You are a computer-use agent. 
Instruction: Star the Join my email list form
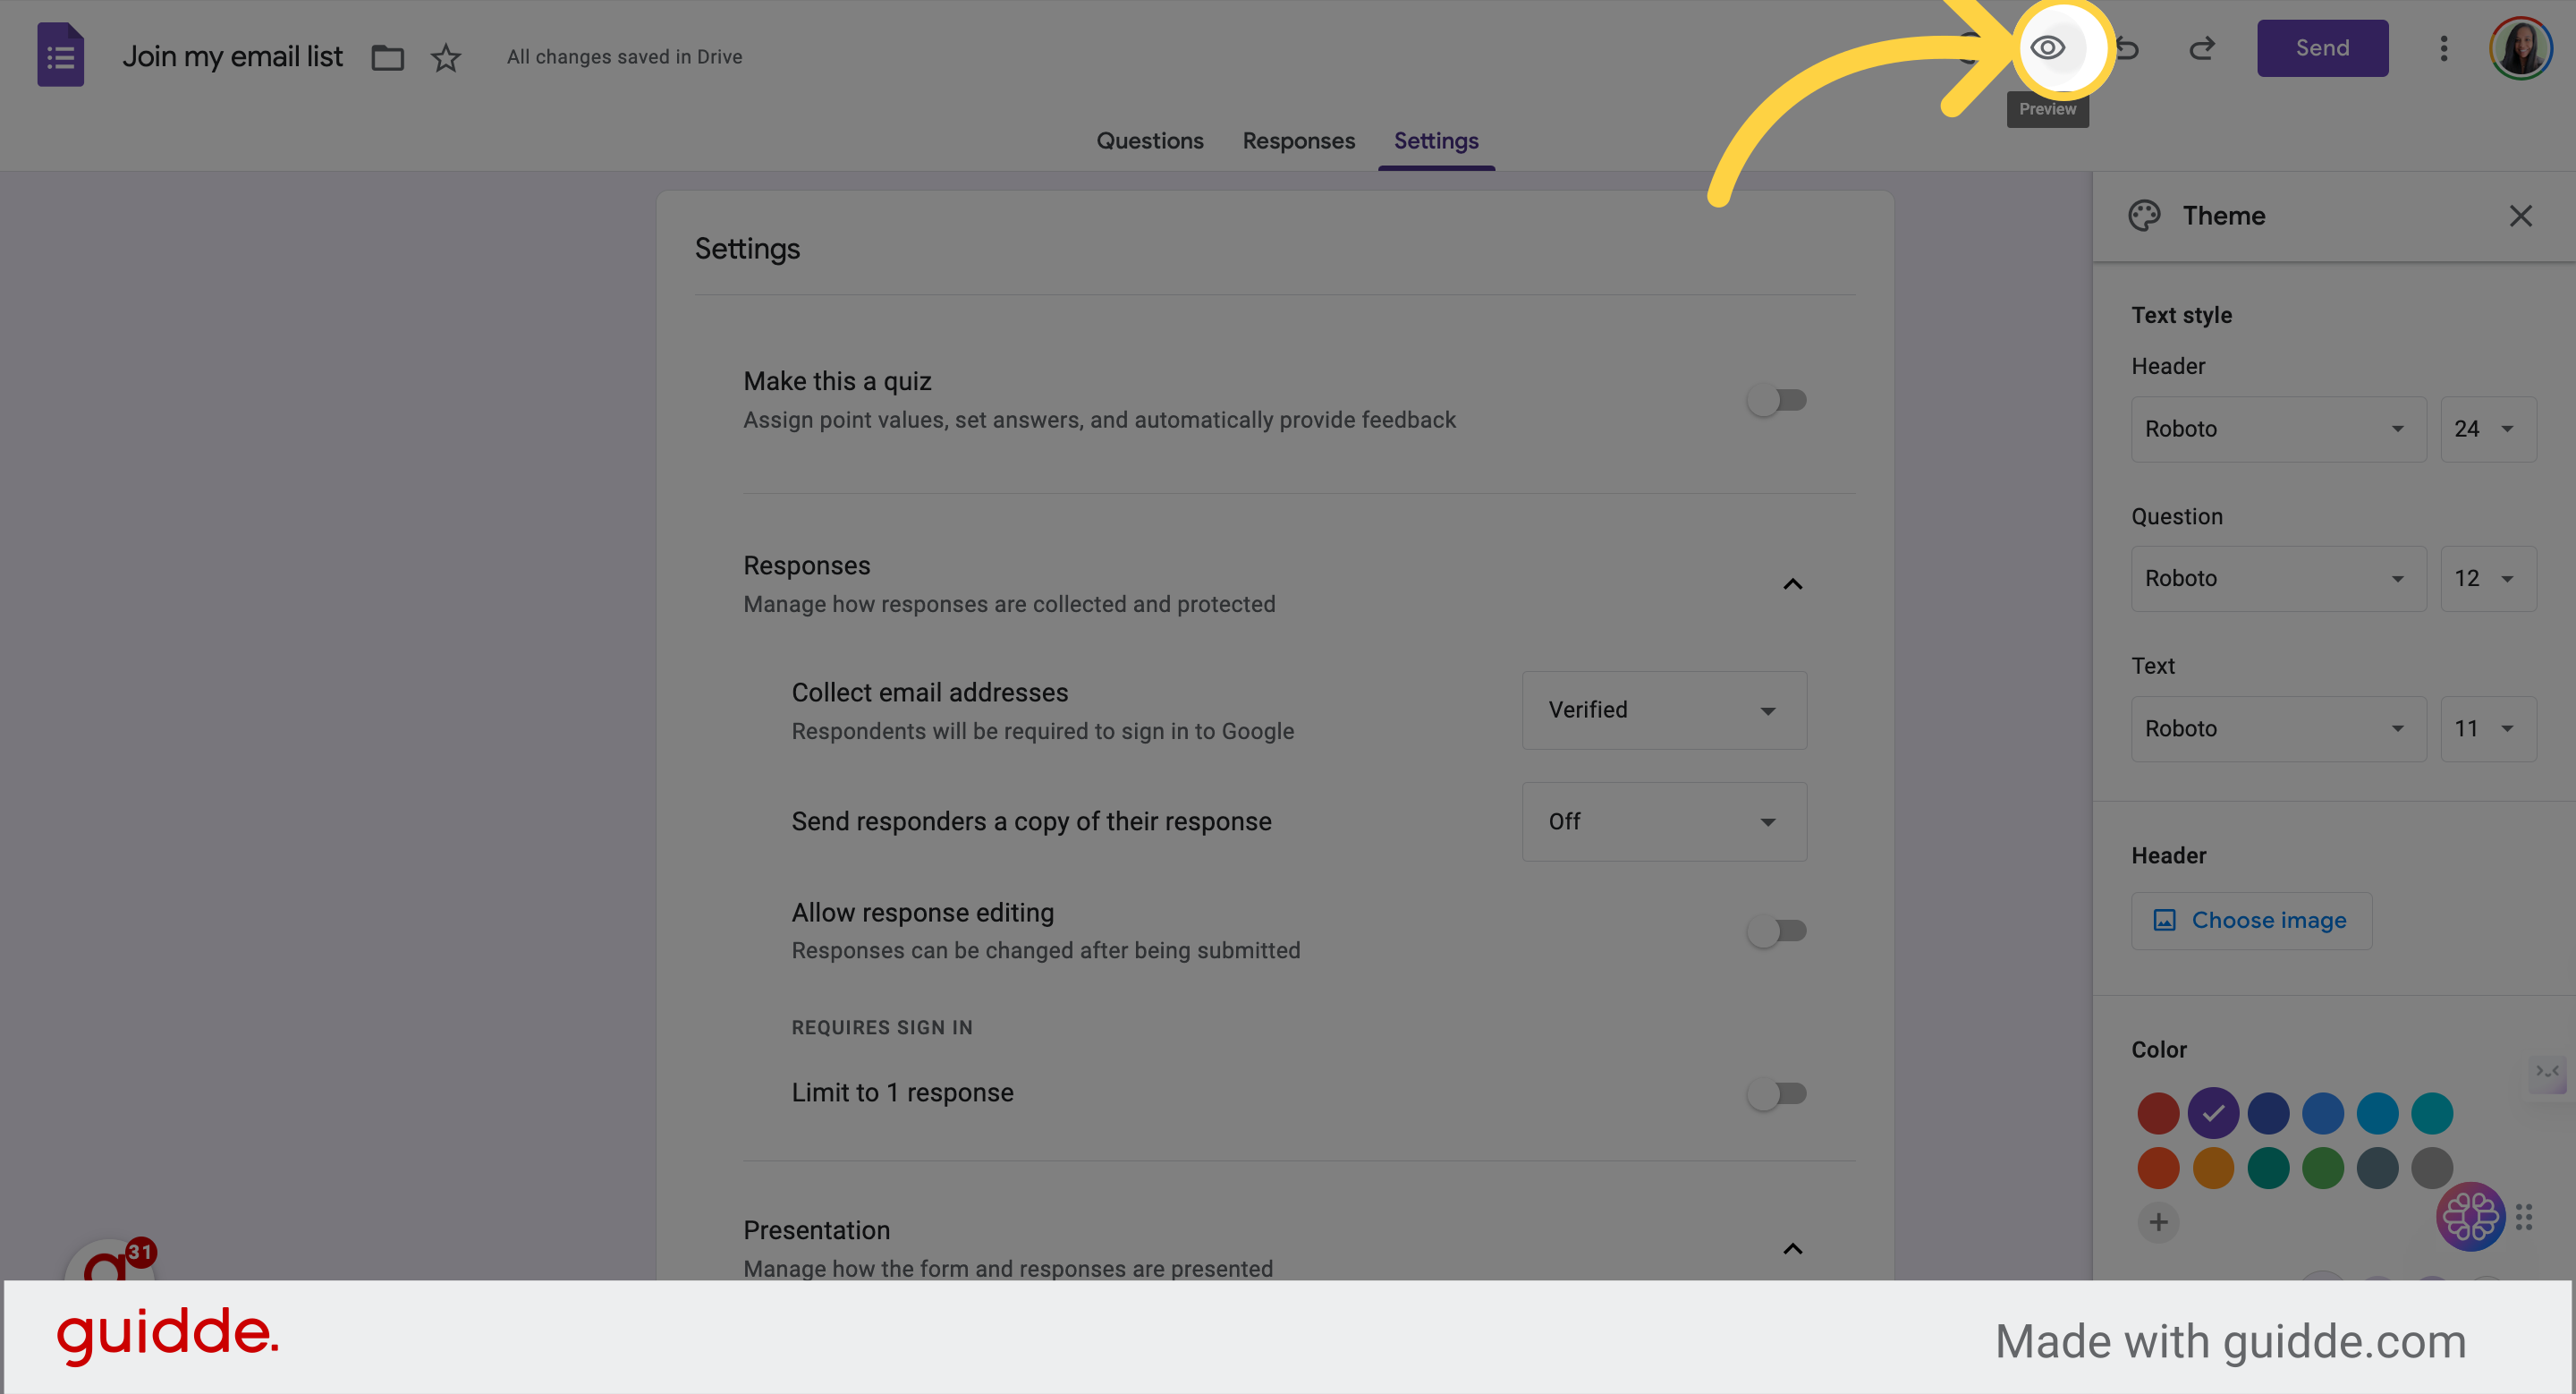[445, 57]
